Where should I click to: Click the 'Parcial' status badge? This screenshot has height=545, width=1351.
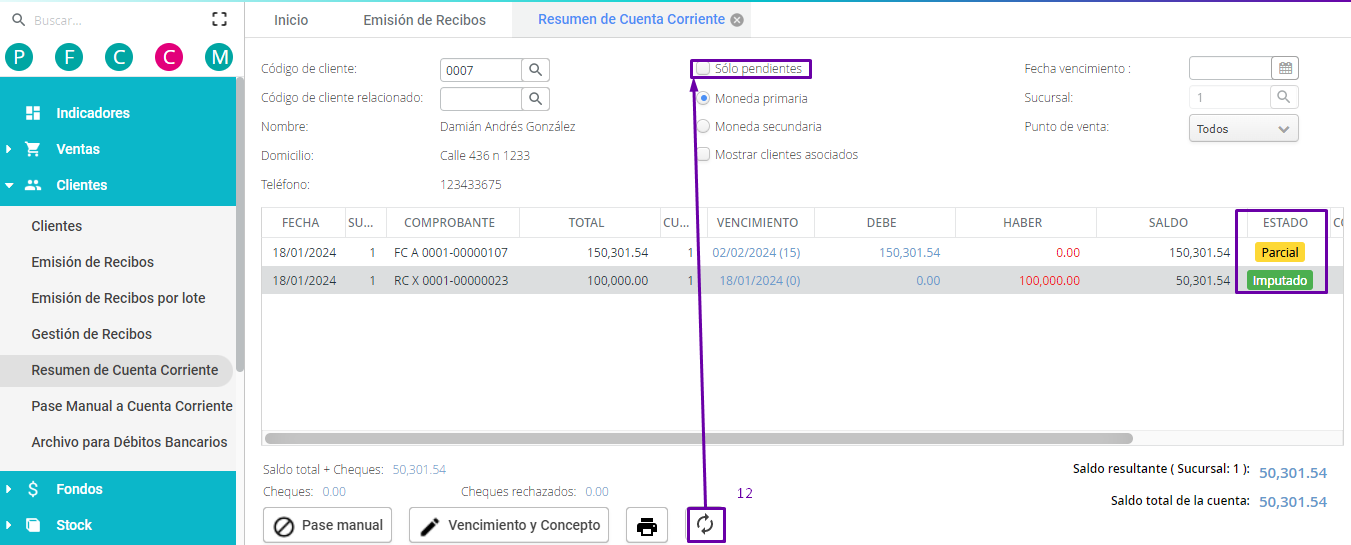click(1280, 253)
